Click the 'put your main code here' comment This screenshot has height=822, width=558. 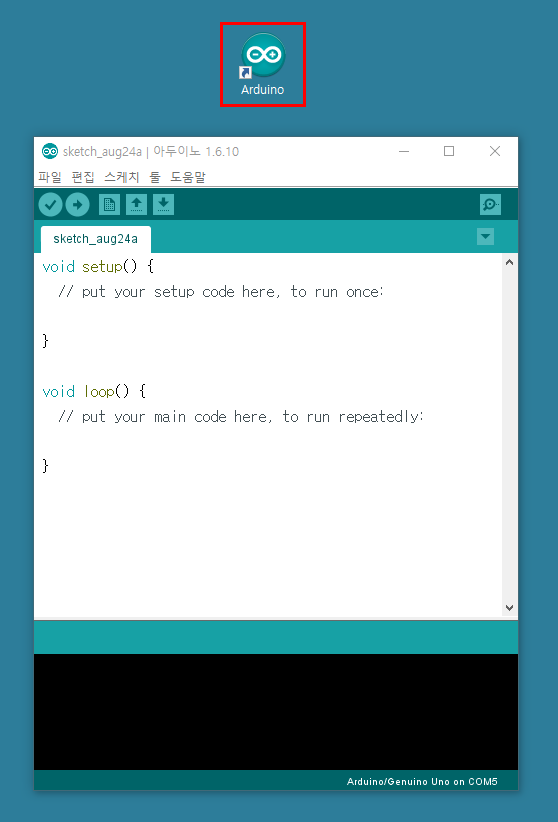241,416
